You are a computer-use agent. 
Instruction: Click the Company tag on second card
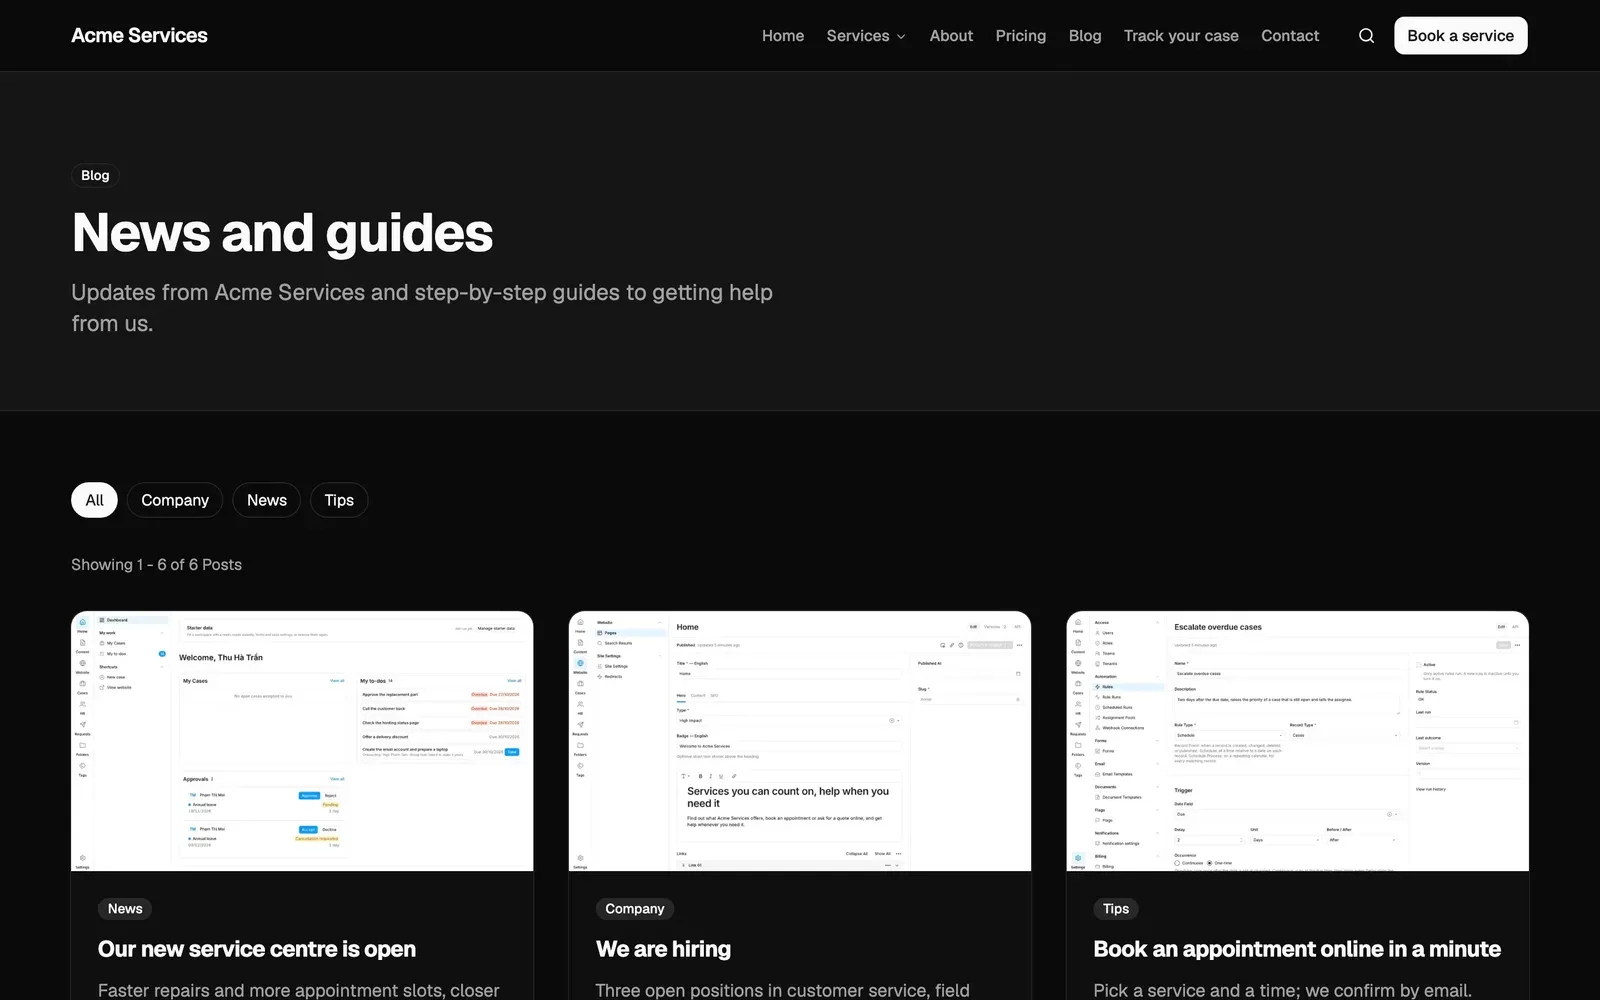(x=635, y=909)
